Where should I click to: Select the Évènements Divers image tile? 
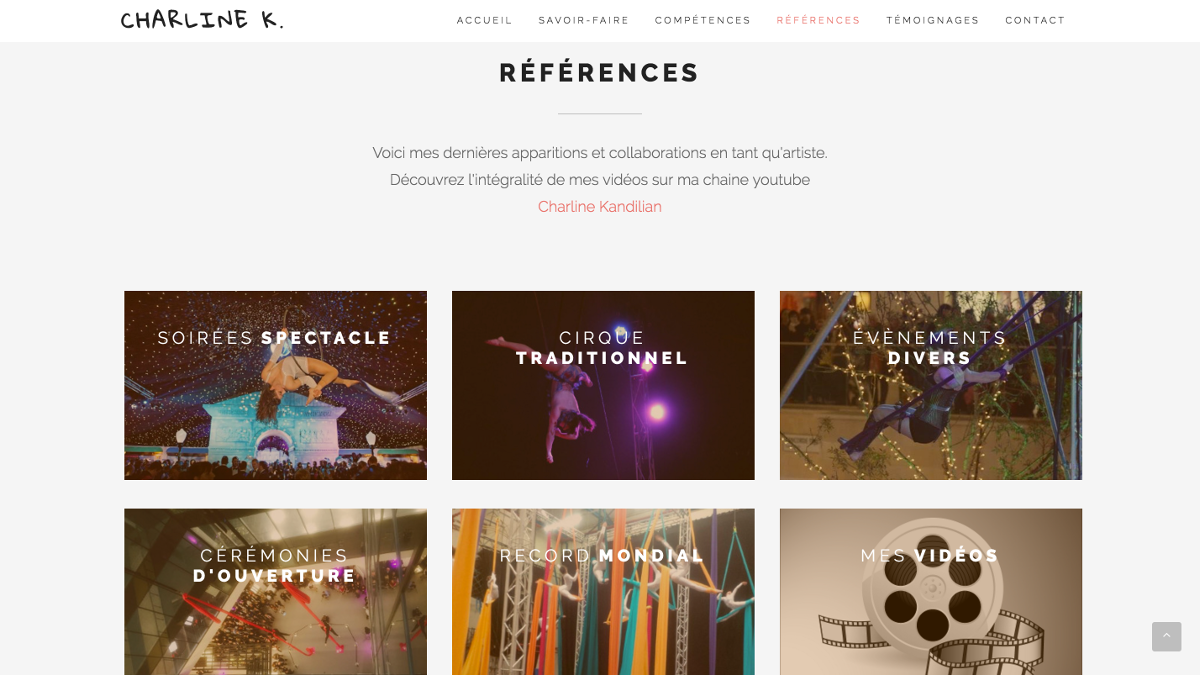(x=931, y=385)
